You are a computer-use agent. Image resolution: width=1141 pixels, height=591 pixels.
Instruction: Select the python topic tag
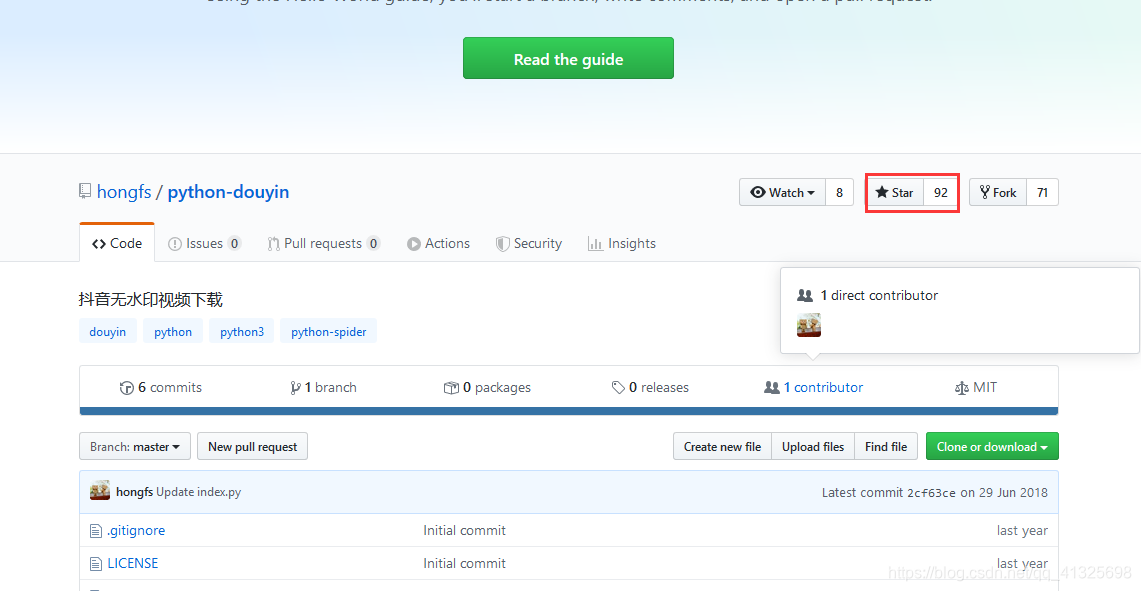coord(173,331)
